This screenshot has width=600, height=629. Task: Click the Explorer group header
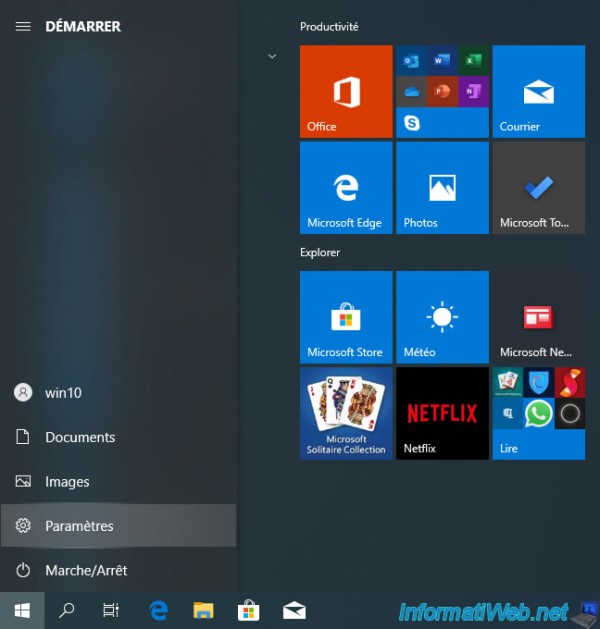pyautogui.click(x=320, y=252)
